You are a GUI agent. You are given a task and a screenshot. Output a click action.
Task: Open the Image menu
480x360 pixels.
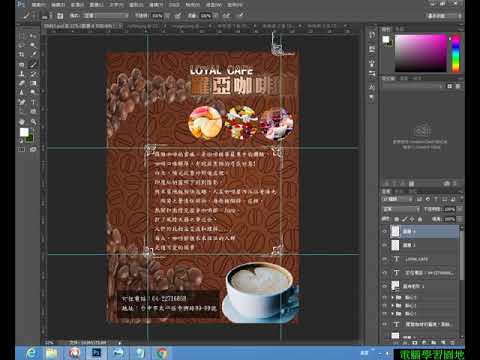77,5
